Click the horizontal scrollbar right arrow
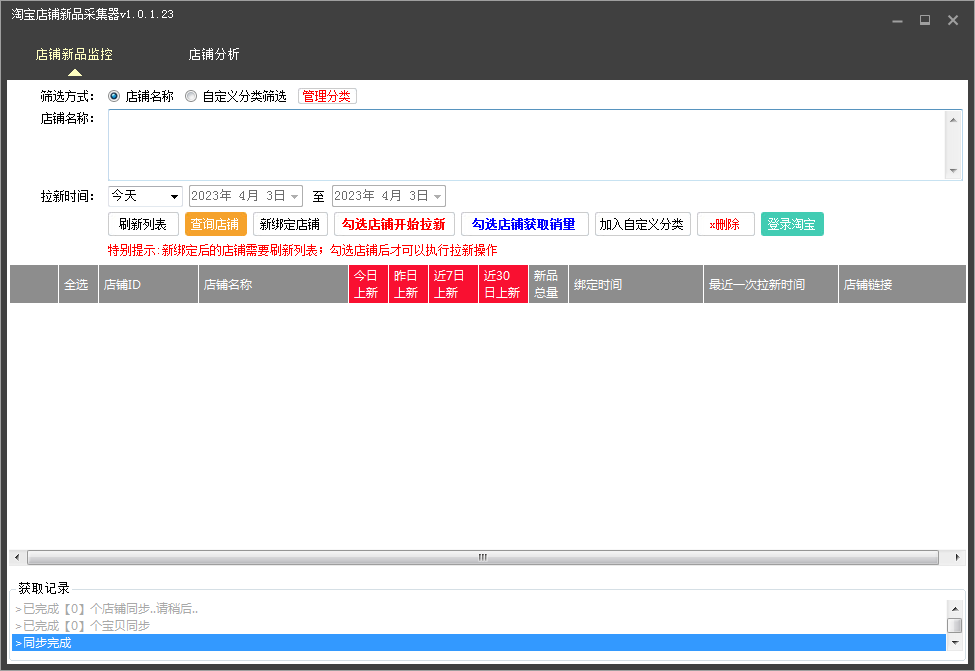975x671 pixels. click(958, 557)
